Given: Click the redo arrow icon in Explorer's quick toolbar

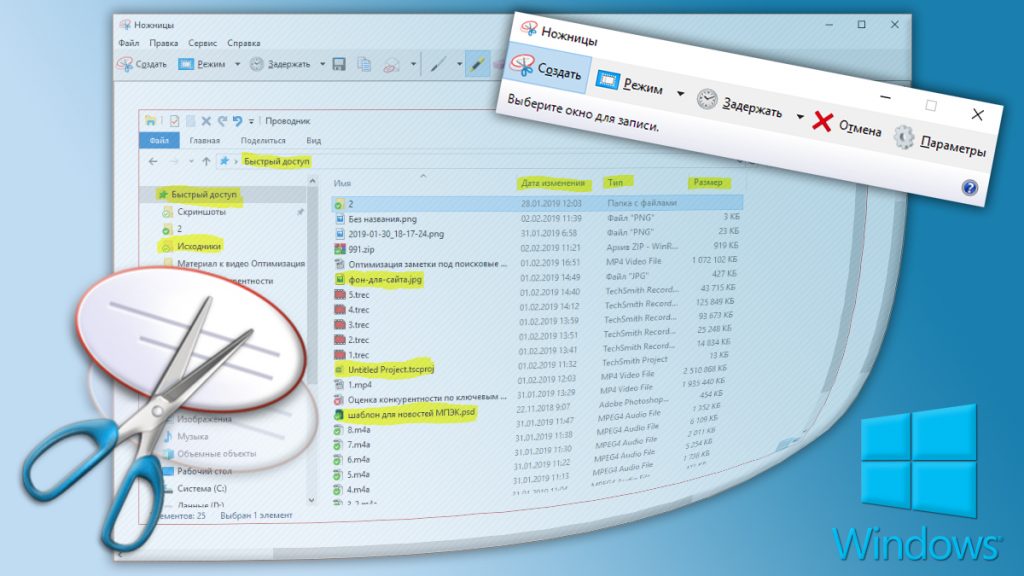Looking at the screenshot, I should [x=222, y=121].
